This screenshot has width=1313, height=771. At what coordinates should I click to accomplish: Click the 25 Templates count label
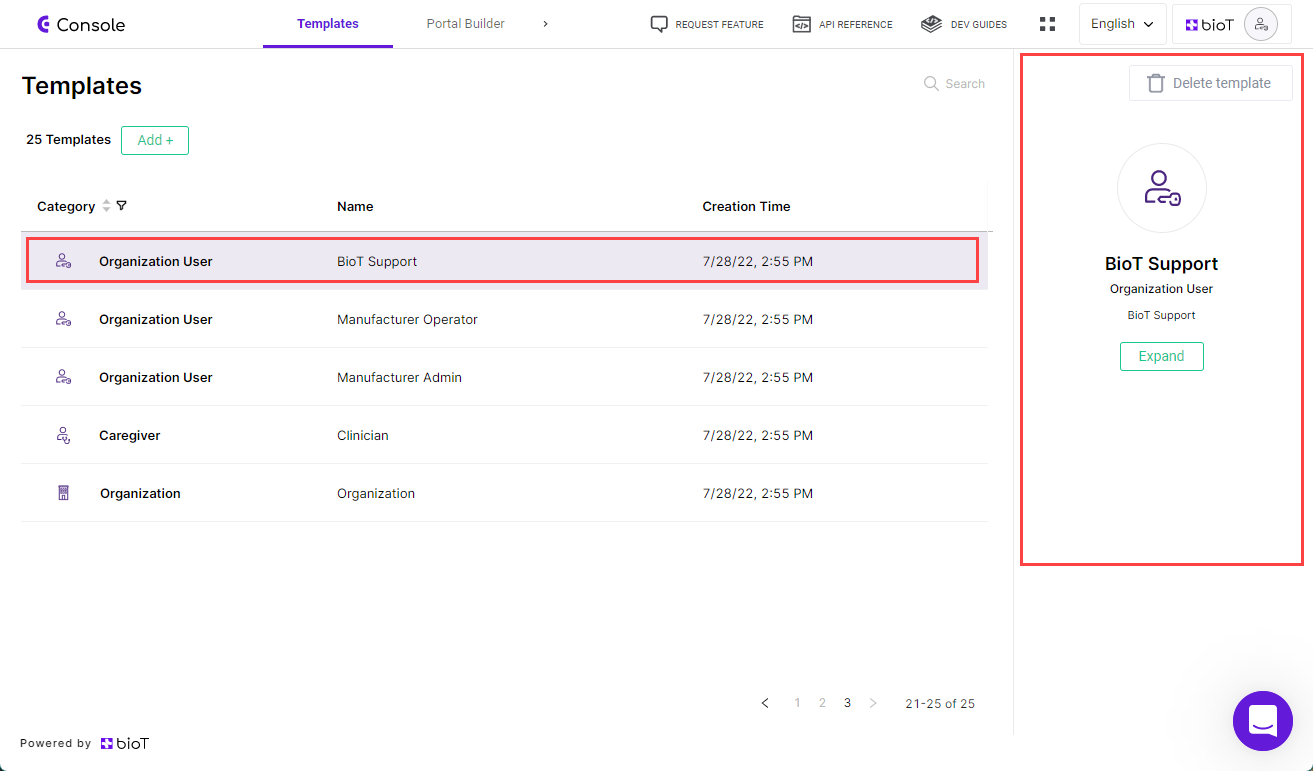pos(68,140)
